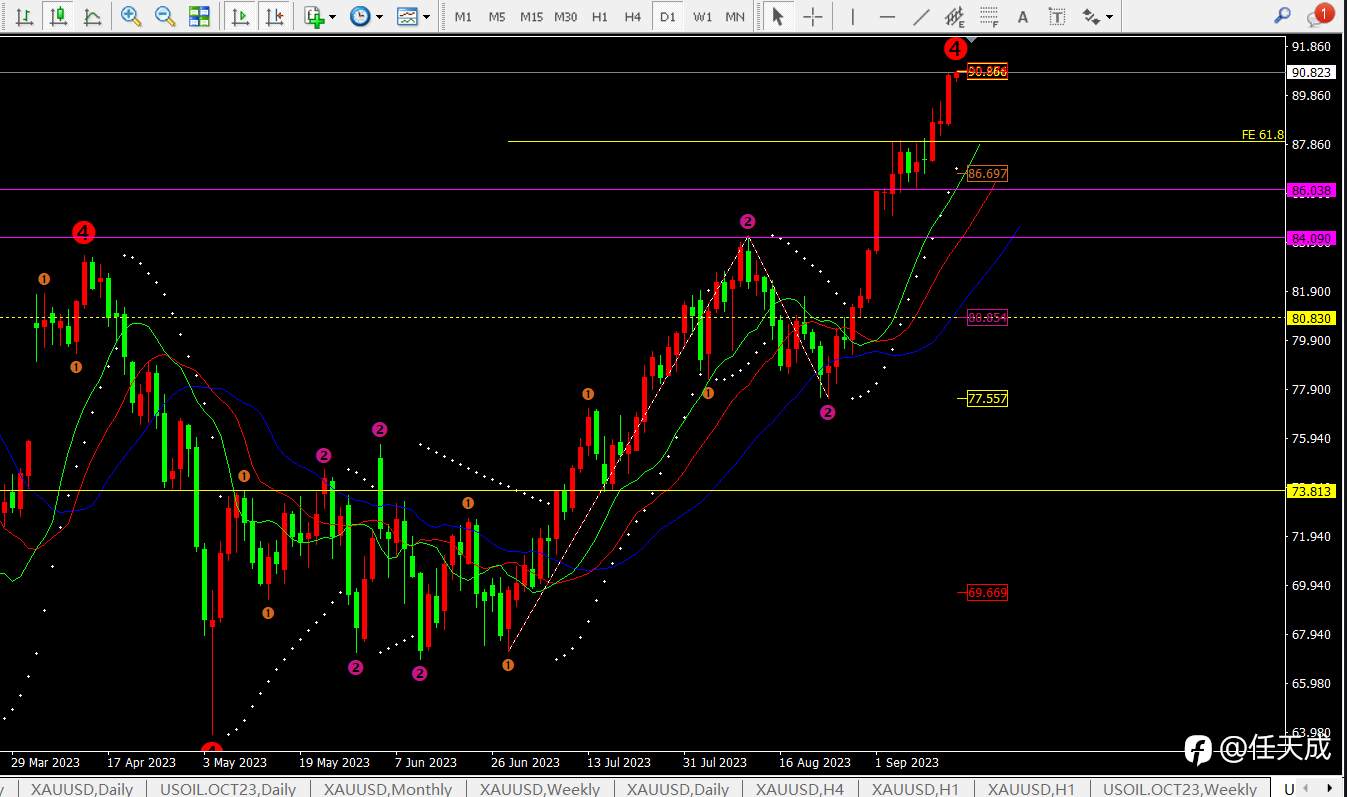Click the current price 90.823 axis tag
1347x797 pixels.
(1311, 72)
